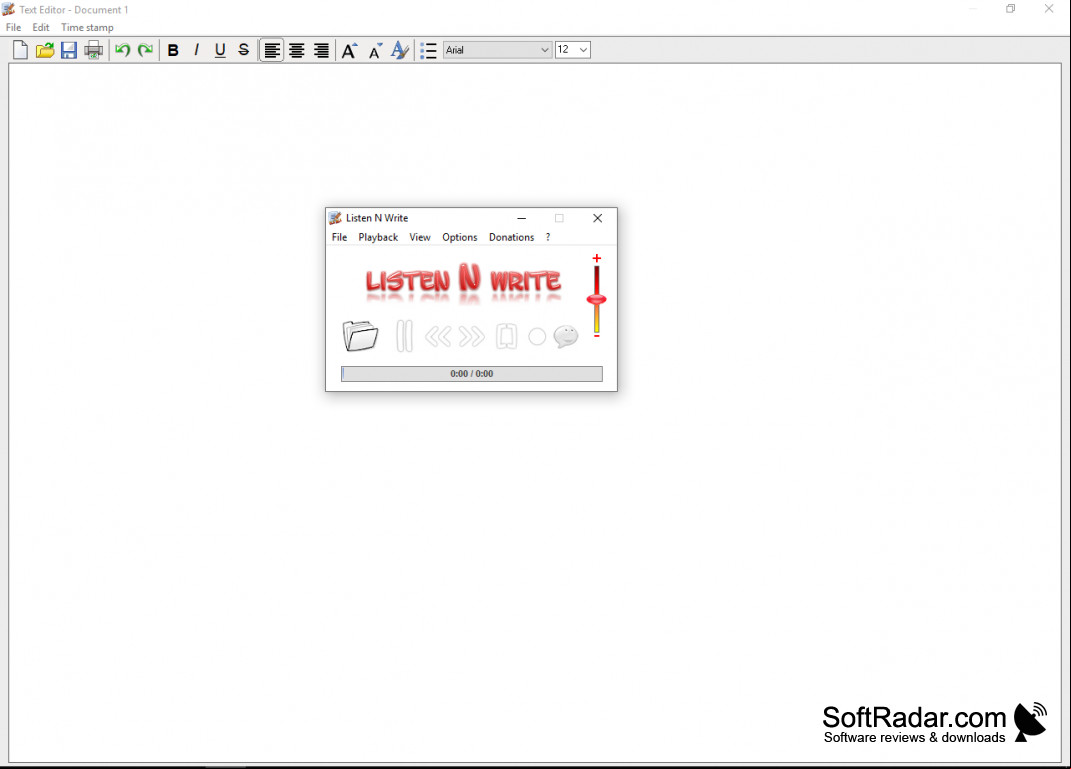Toggle bold formatting
Viewport: 1071px width, 769px height.
(173, 50)
